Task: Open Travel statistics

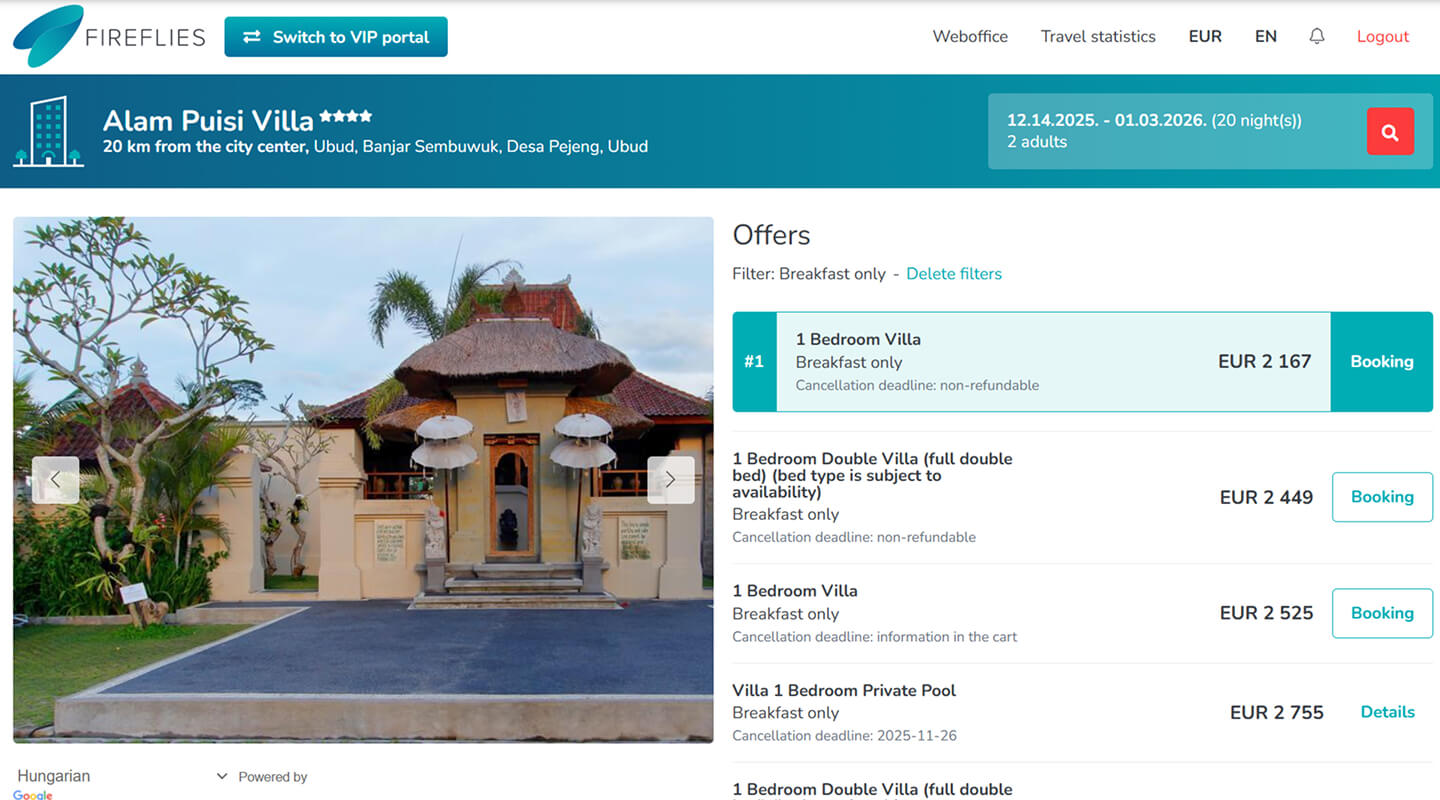Action: [x=1098, y=36]
